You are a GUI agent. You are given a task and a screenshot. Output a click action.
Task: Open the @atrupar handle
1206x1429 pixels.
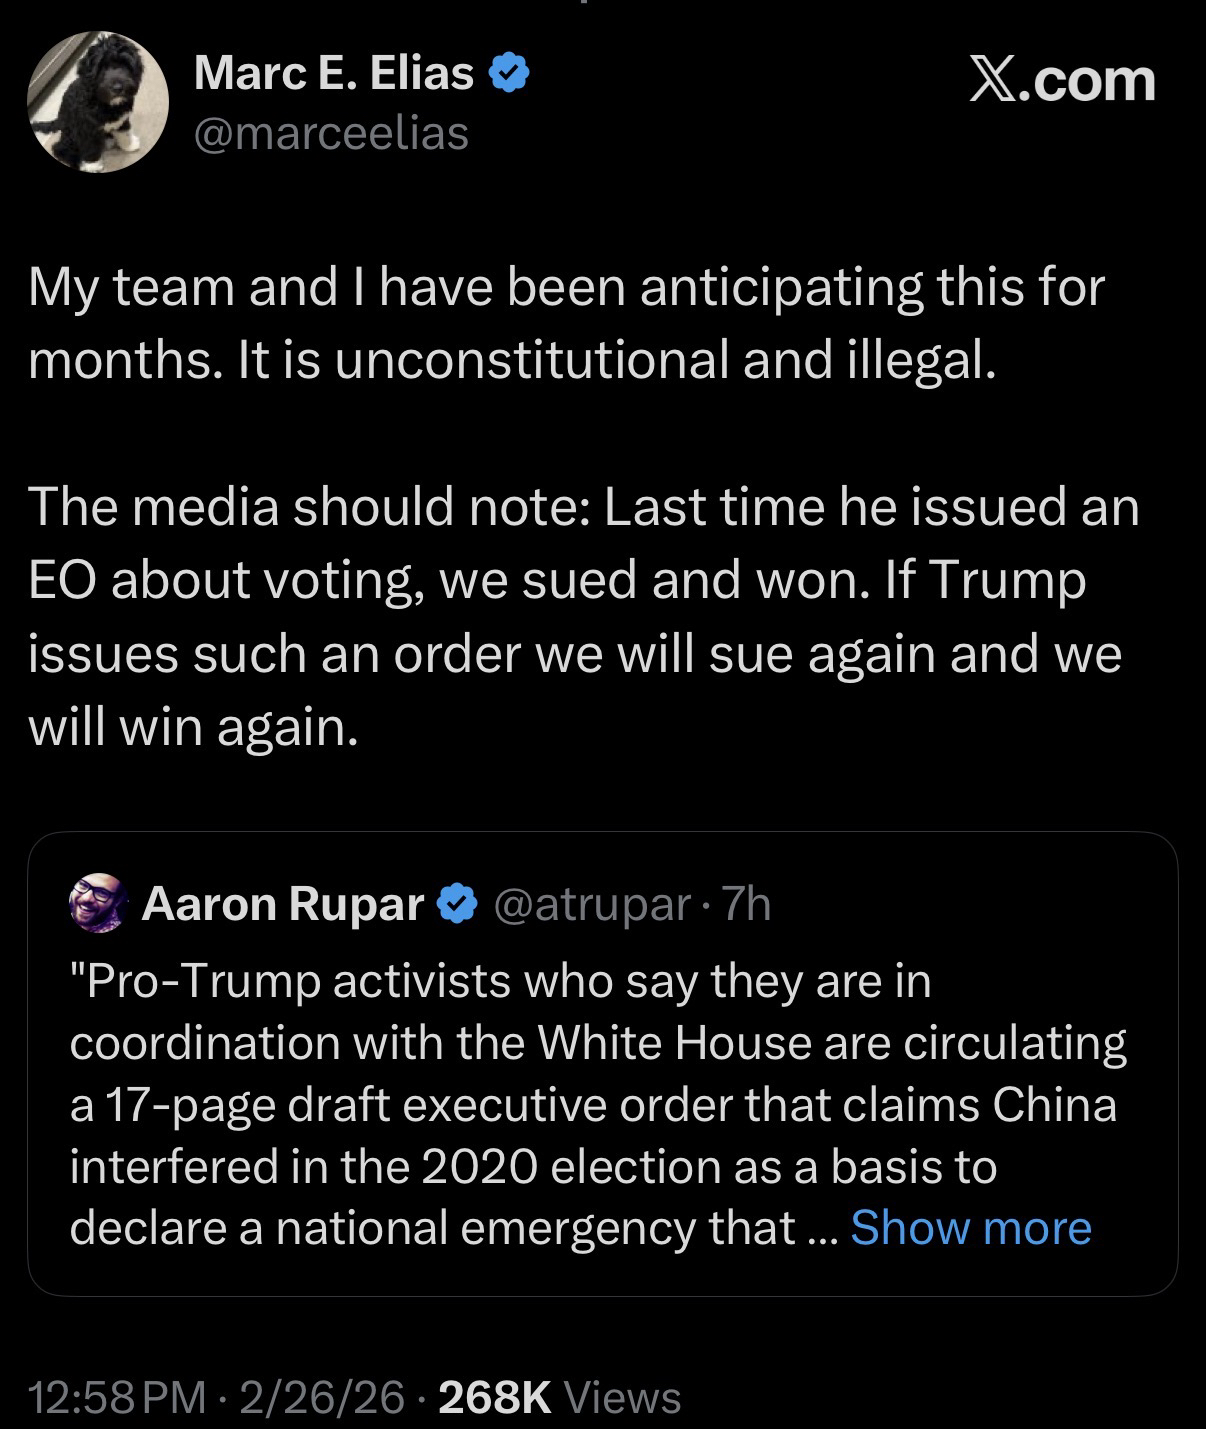click(x=592, y=904)
